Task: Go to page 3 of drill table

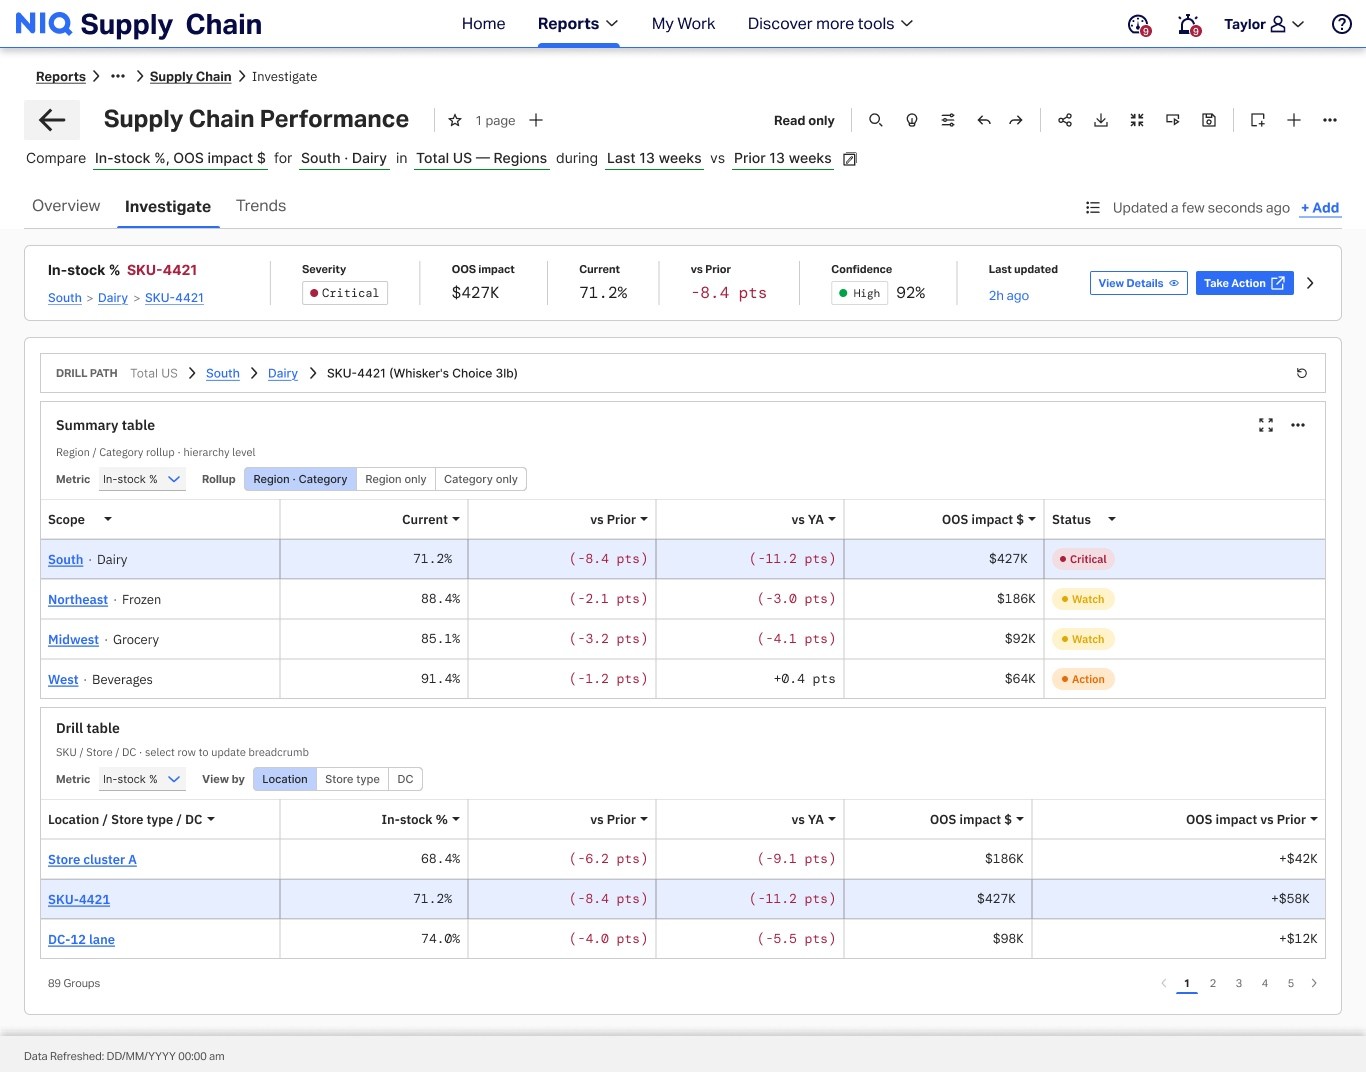Action: tap(1239, 983)
